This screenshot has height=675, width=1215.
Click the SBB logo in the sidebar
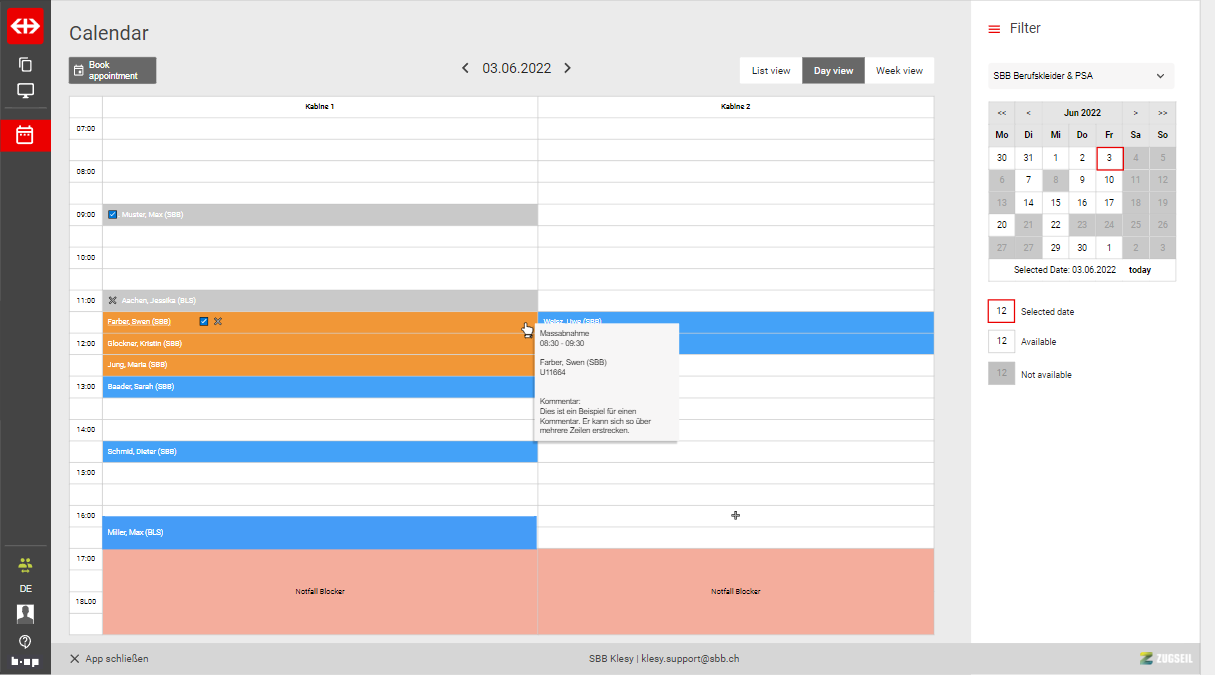pyautogui.click(x=25, y=27)
